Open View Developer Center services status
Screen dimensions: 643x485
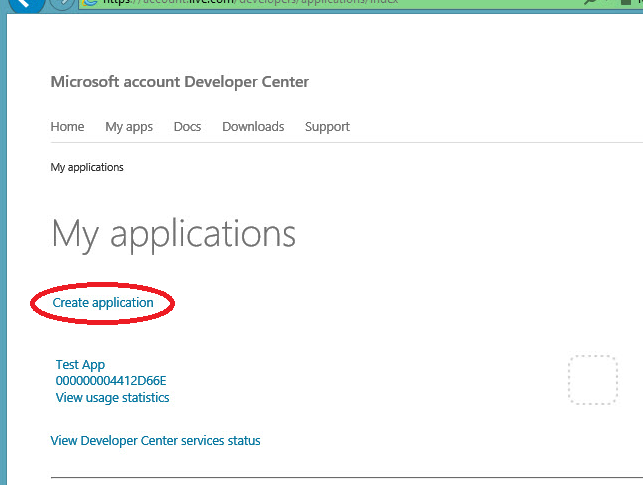pyautogui.click(x=155, y=440)
